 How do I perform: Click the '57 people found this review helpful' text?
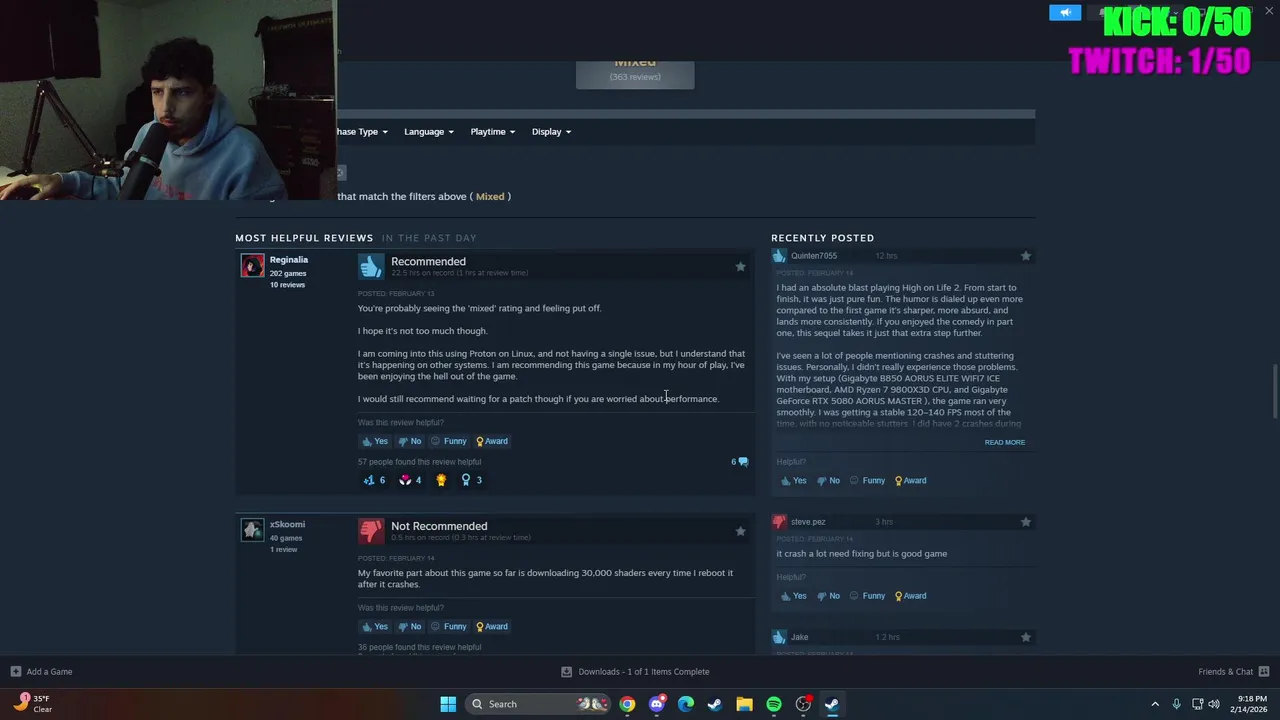tap(419, 462)
